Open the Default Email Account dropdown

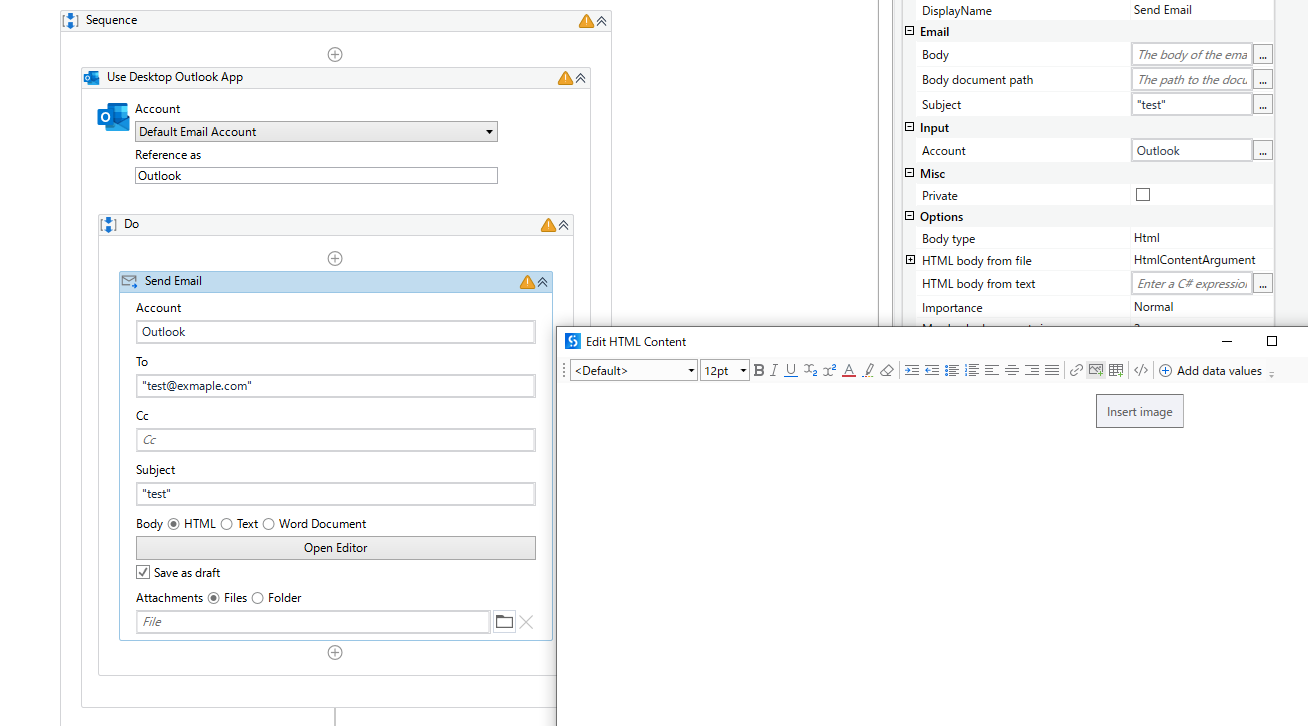(488, 131)
